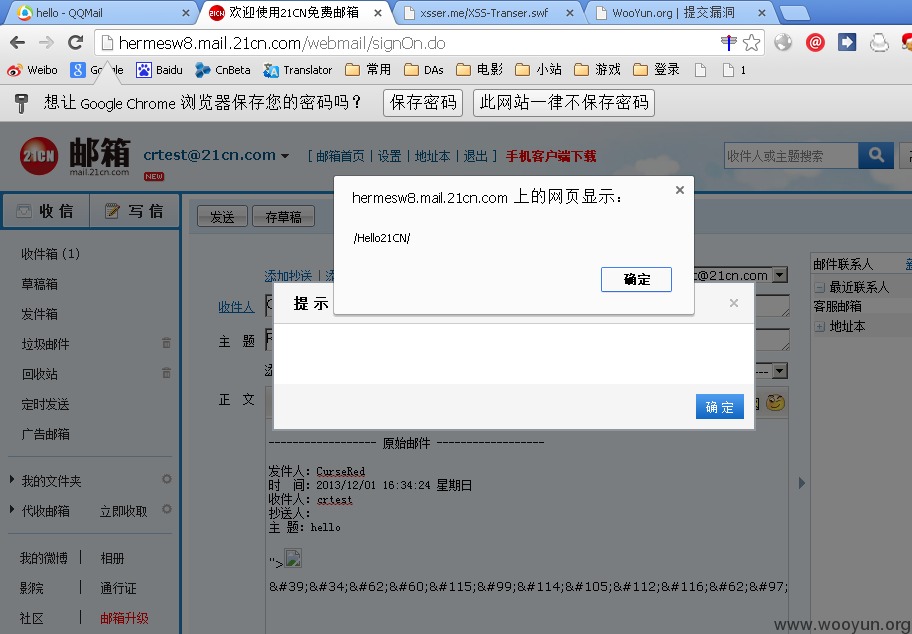The width and height of the screenshot is (912, 634).
Task: Open the Translator bookmark
Action: tap(297, 70)
